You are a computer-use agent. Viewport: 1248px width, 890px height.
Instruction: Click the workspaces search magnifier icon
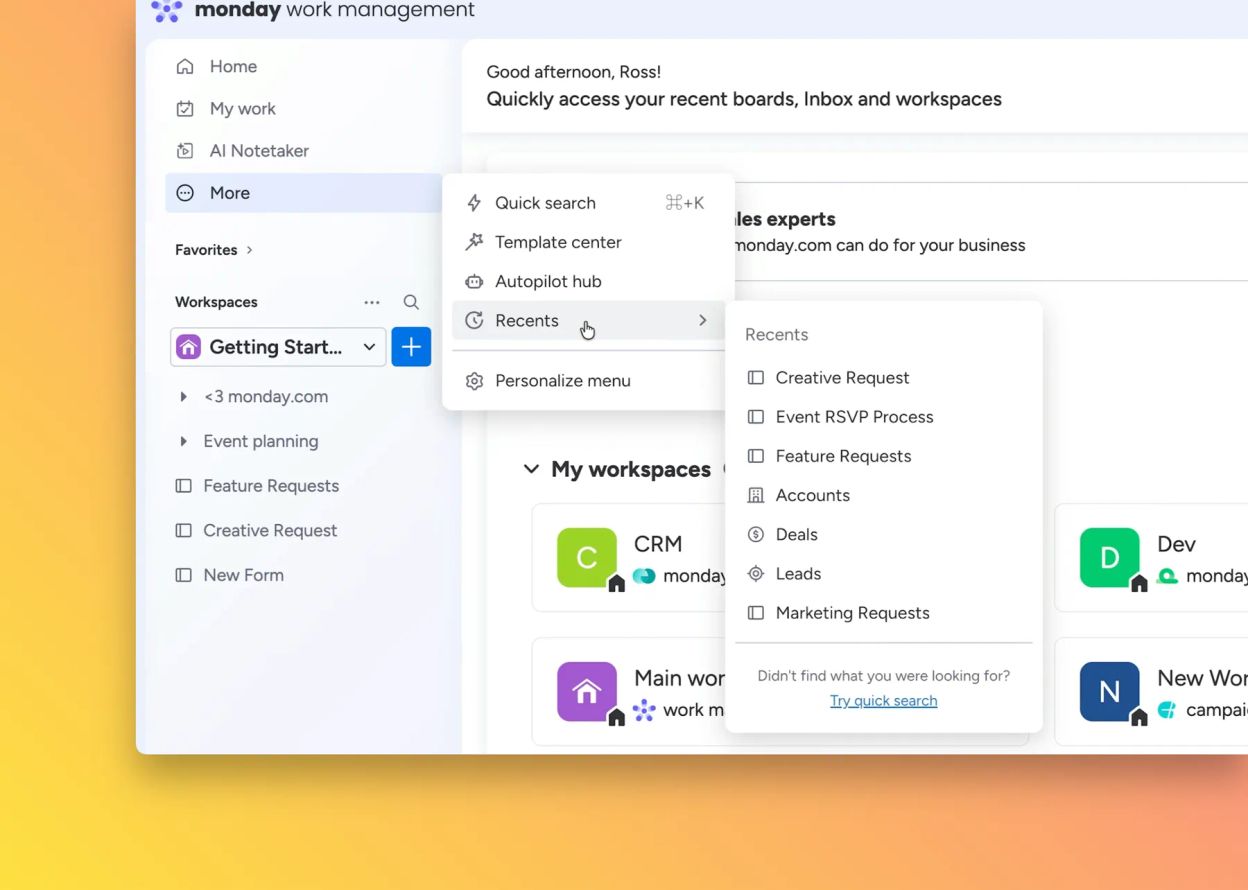click(411, 302)
